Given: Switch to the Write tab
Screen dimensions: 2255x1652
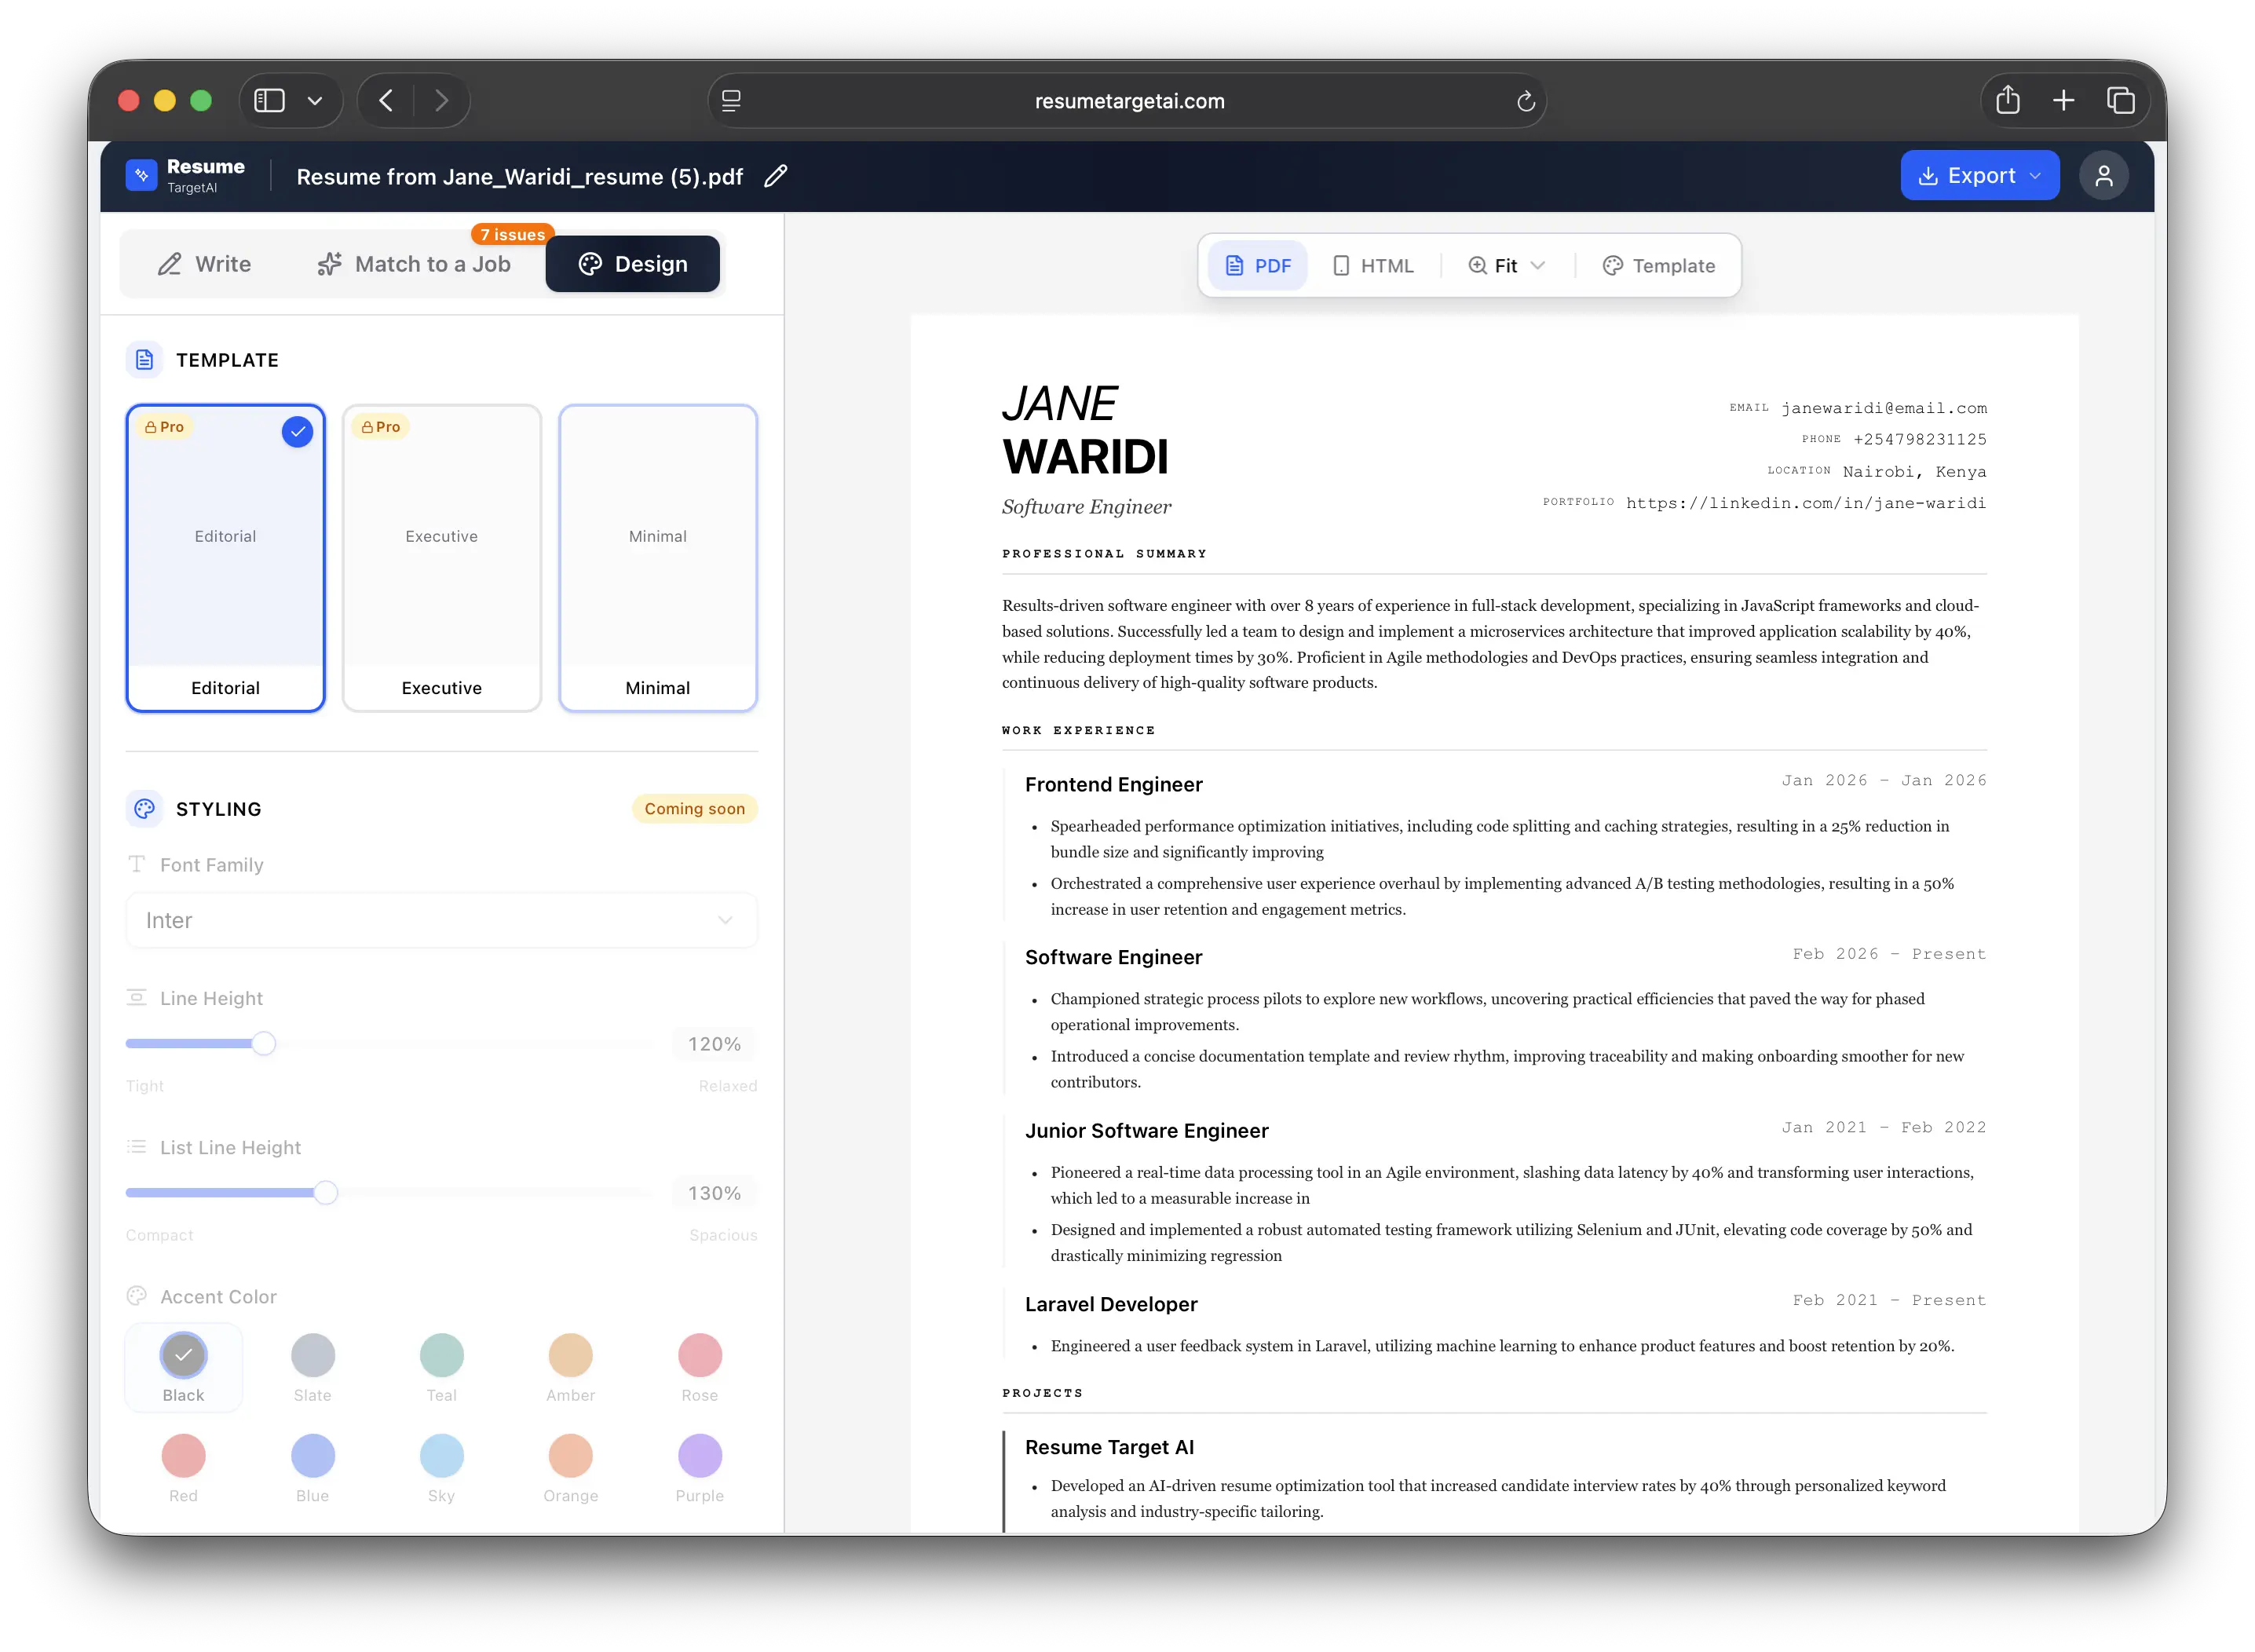Looking at the screenshot, I should 204,264.
